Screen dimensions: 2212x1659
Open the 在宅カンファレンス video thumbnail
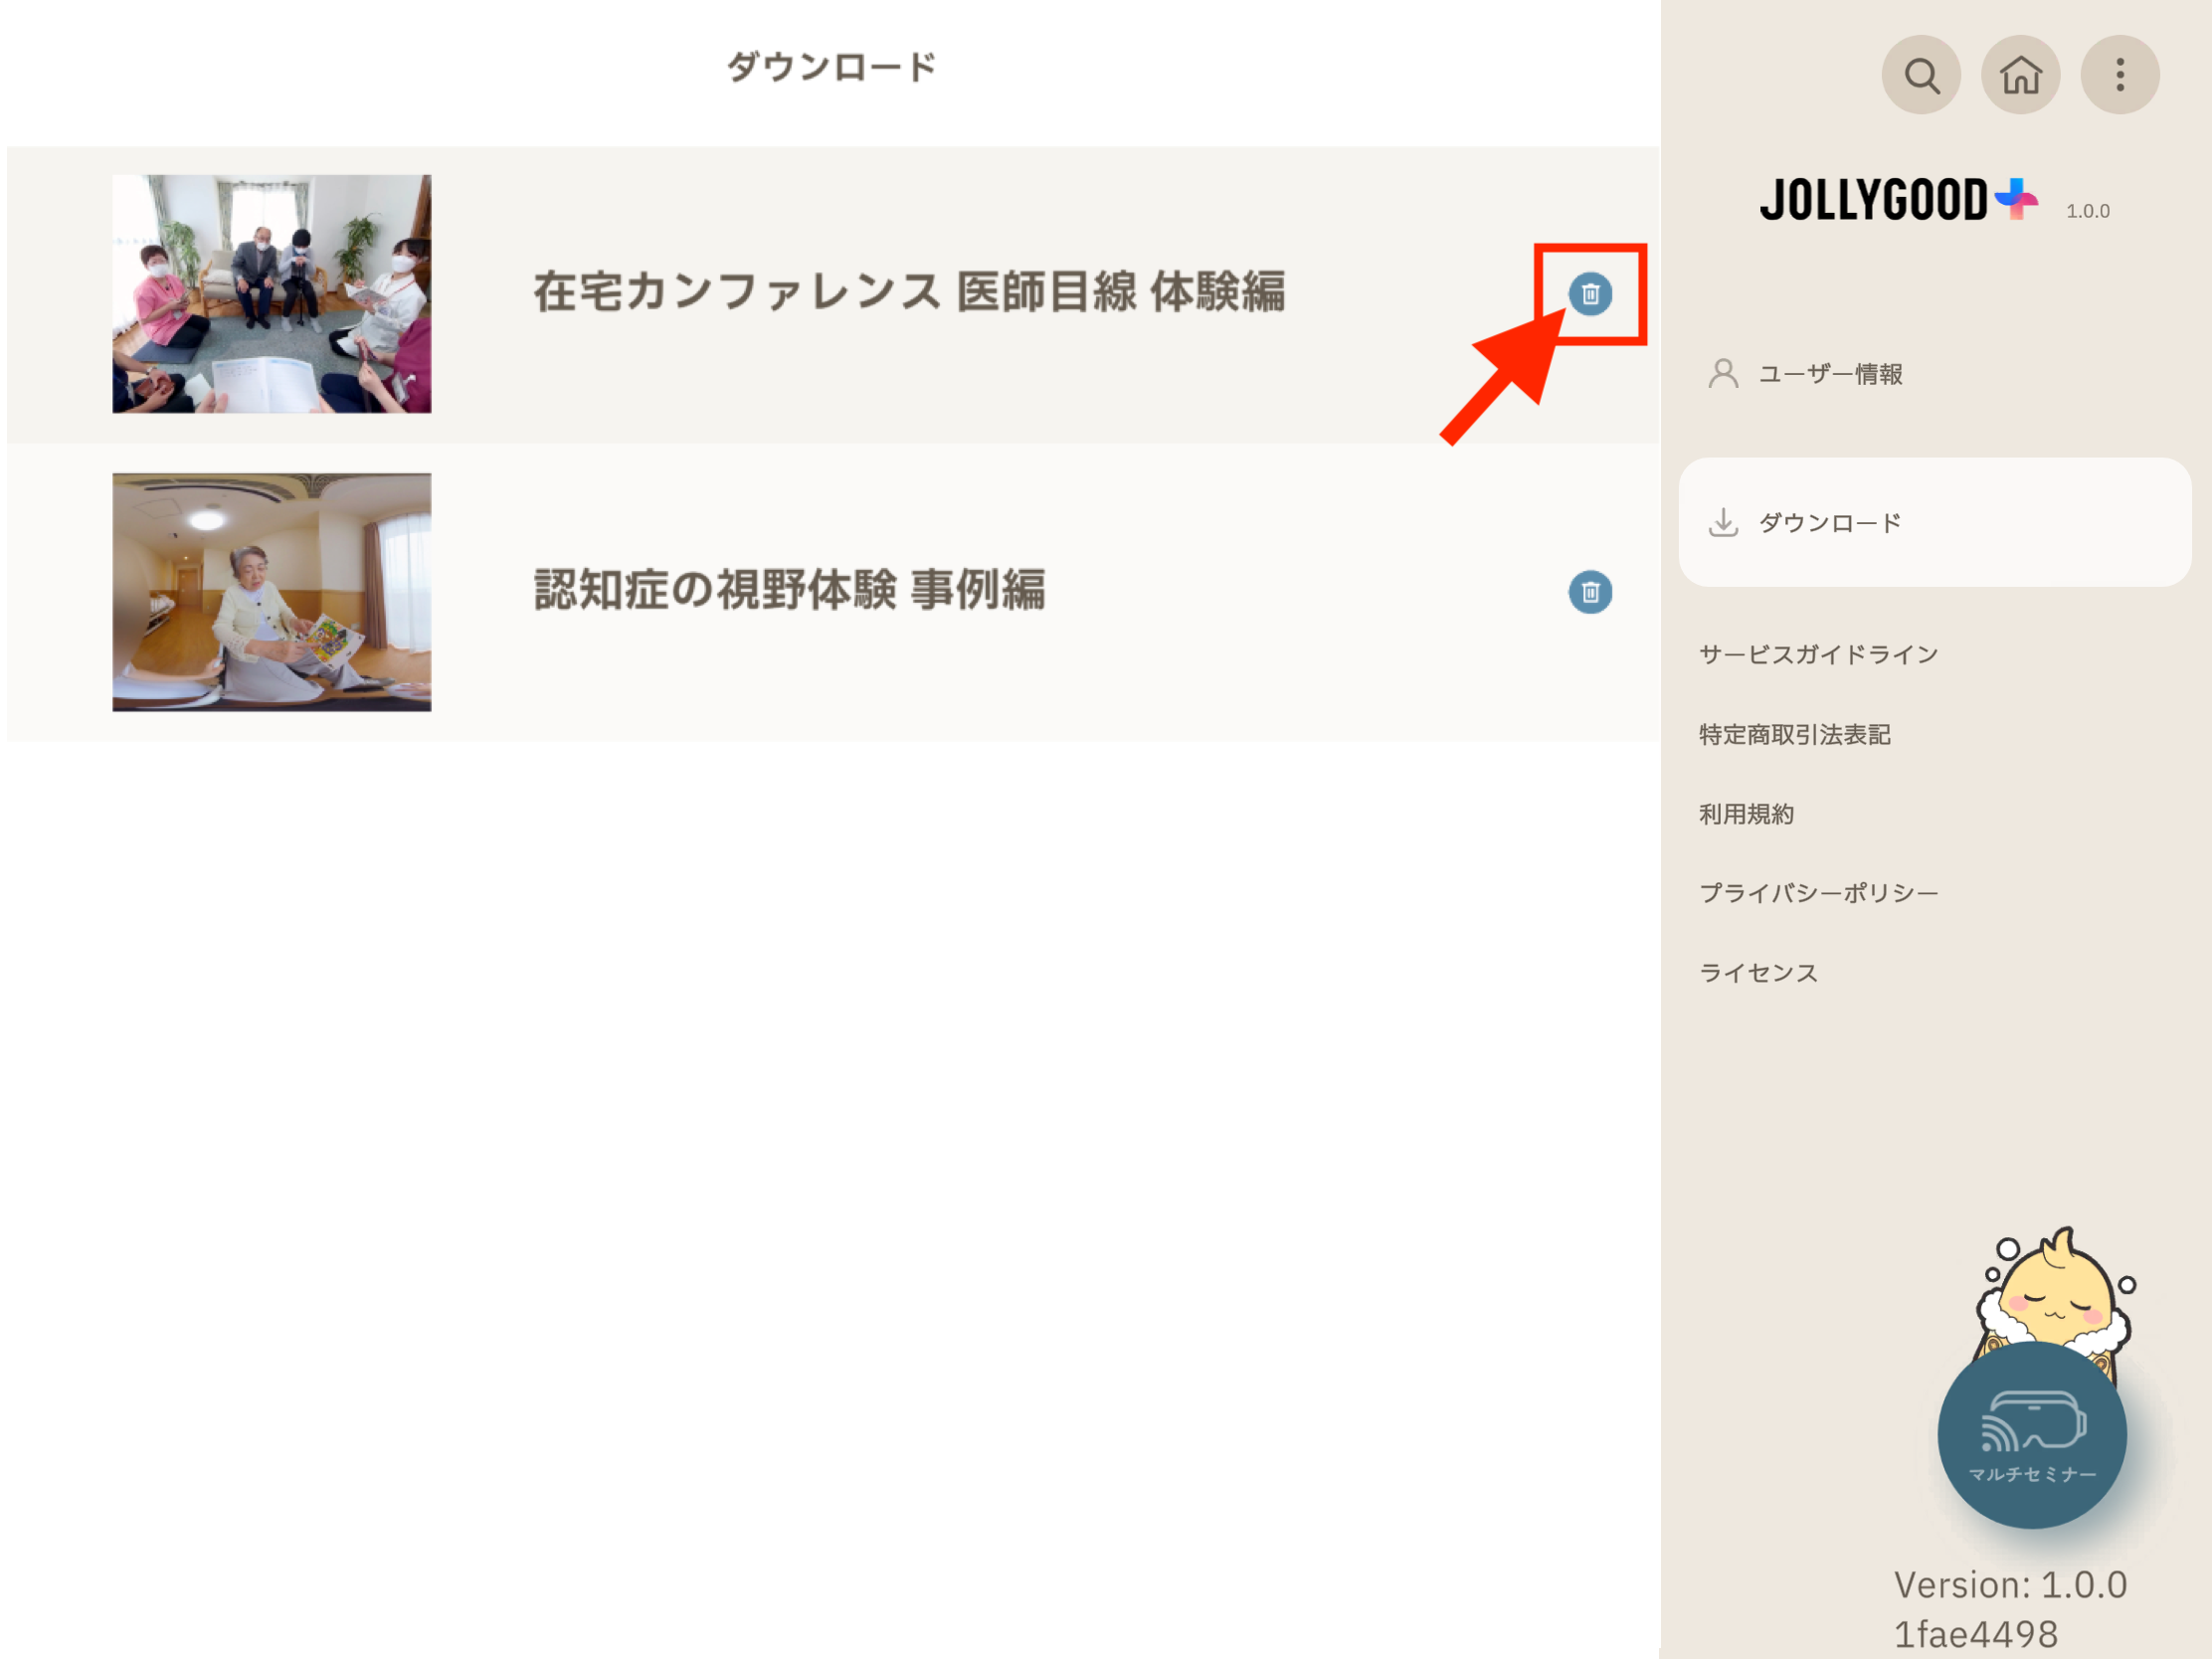[x=271, y=293]
